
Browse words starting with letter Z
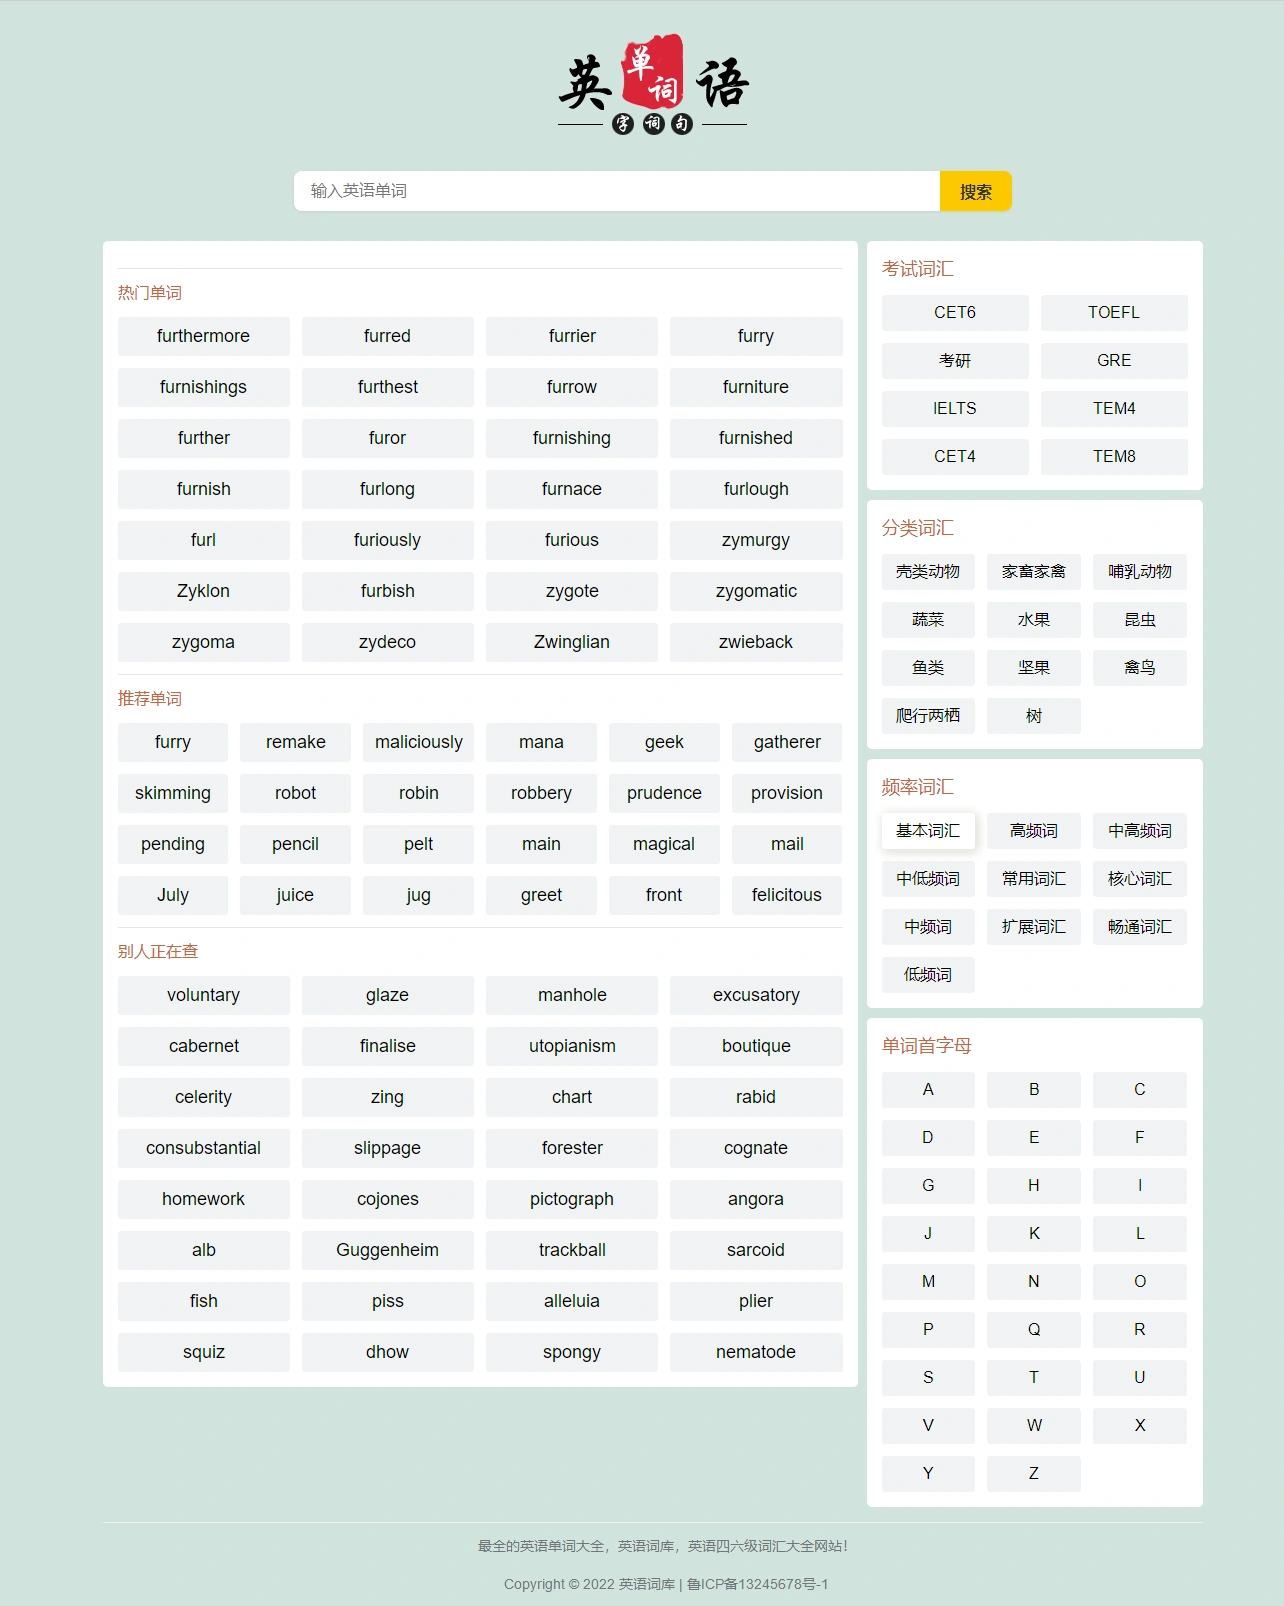tap(1033, 1474)
